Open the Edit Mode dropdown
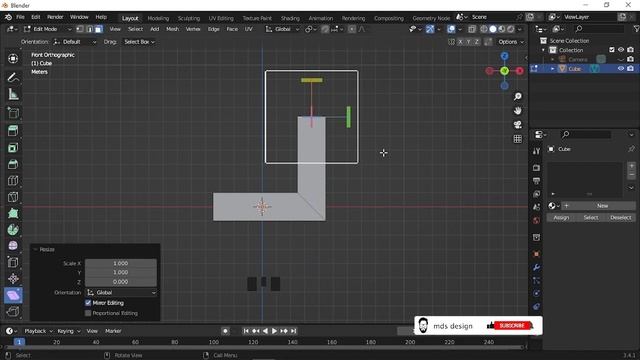Image resolution: width=640 pixels, height=360 pixels. 47,29
